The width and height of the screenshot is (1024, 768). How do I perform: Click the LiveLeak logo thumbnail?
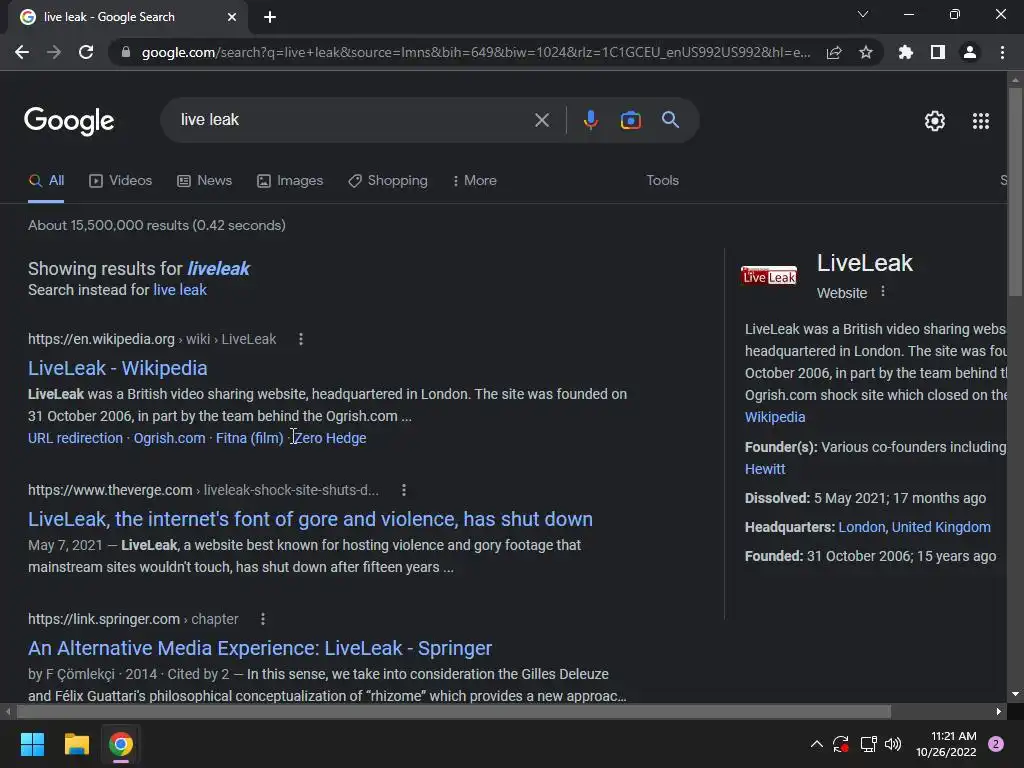coord(769,276)
